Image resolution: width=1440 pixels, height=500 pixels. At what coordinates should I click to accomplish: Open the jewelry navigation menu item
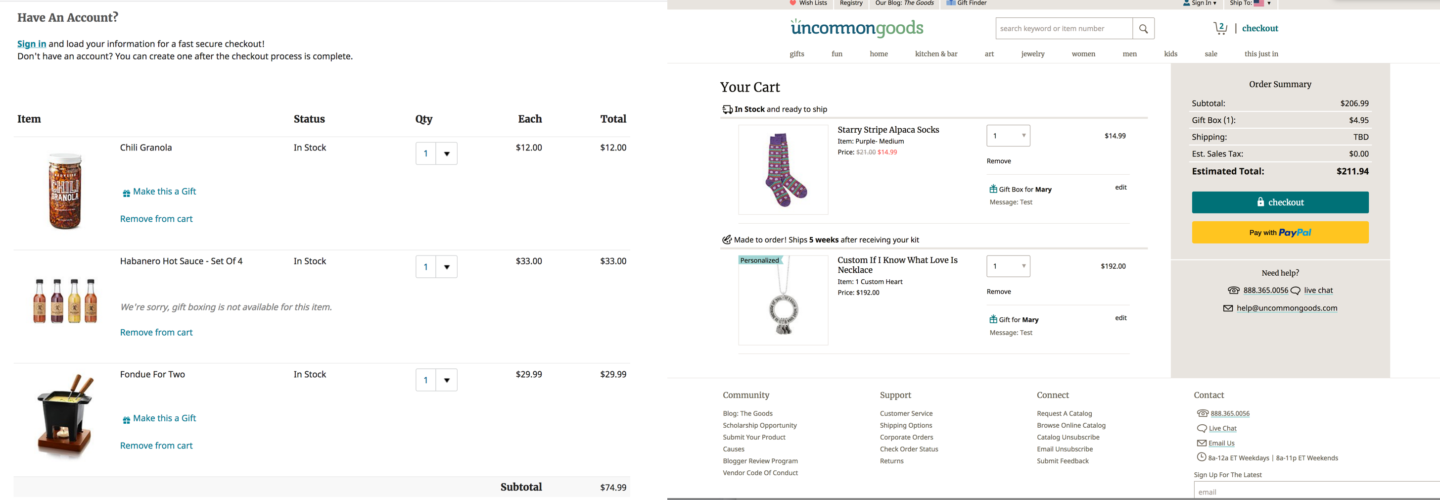(1032, 54)
